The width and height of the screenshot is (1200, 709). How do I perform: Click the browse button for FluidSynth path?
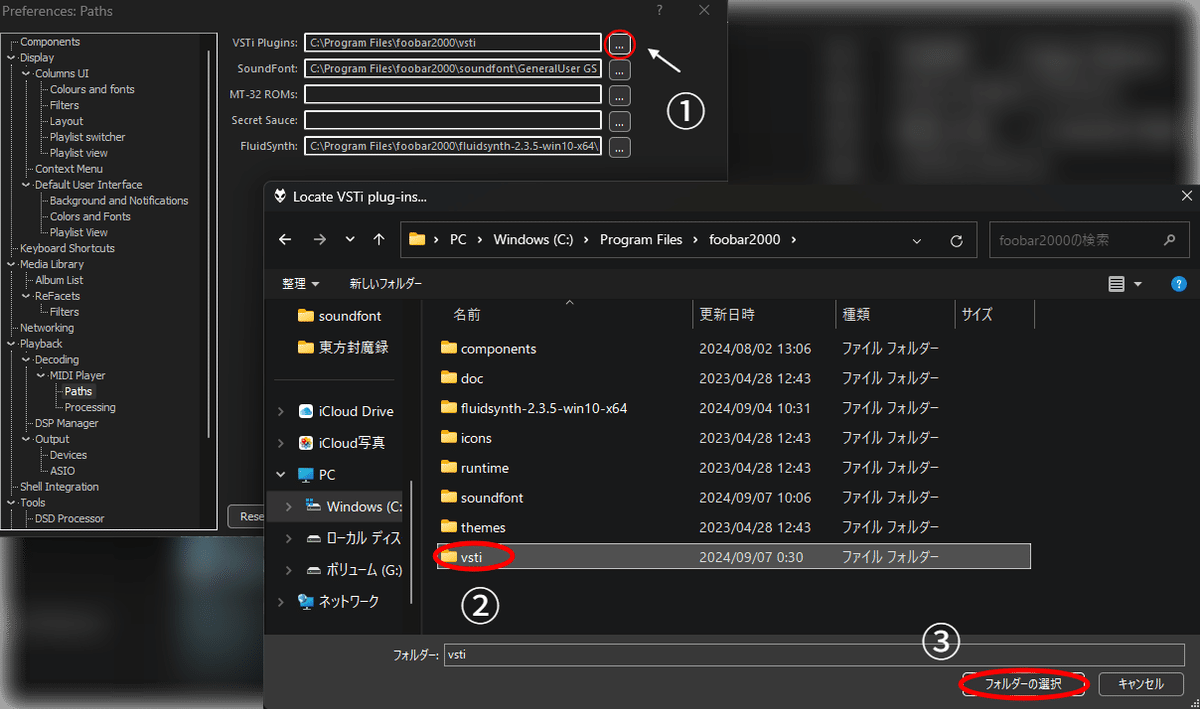tap(620, 147)
